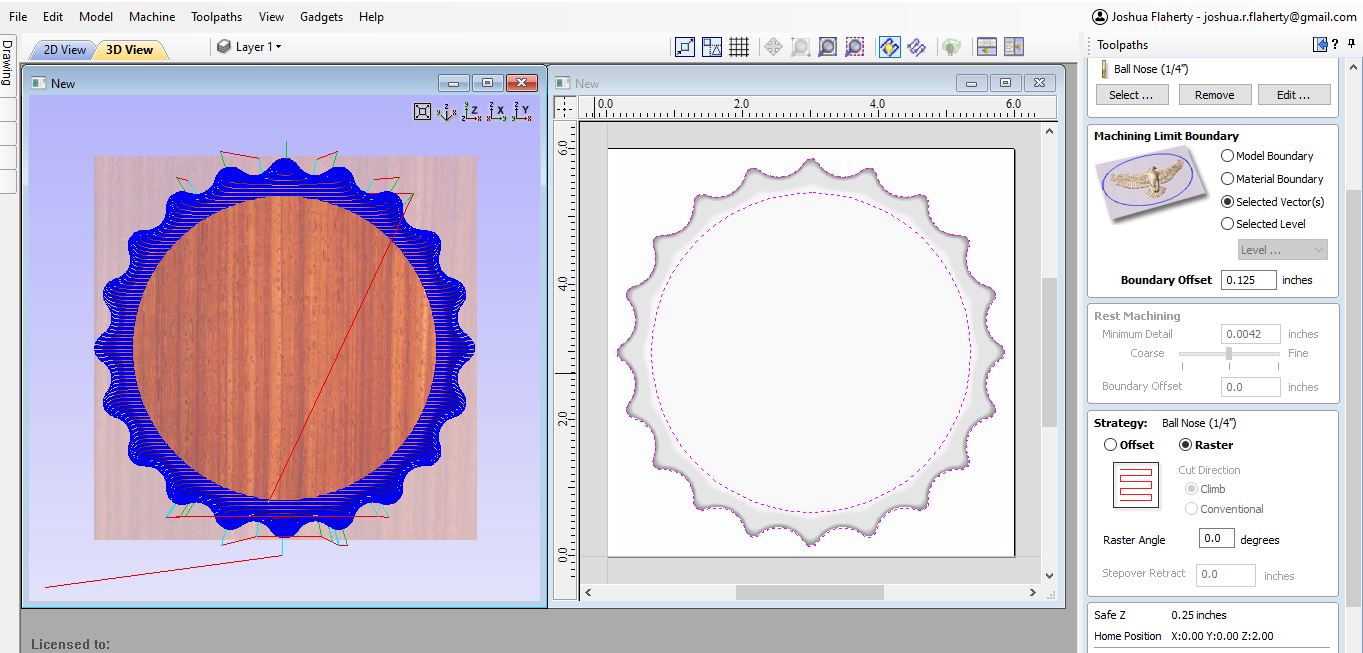This screenshot has width=1363, height=653.
Task: Select the Model Boundary radio option
Action: (1228, 156)
